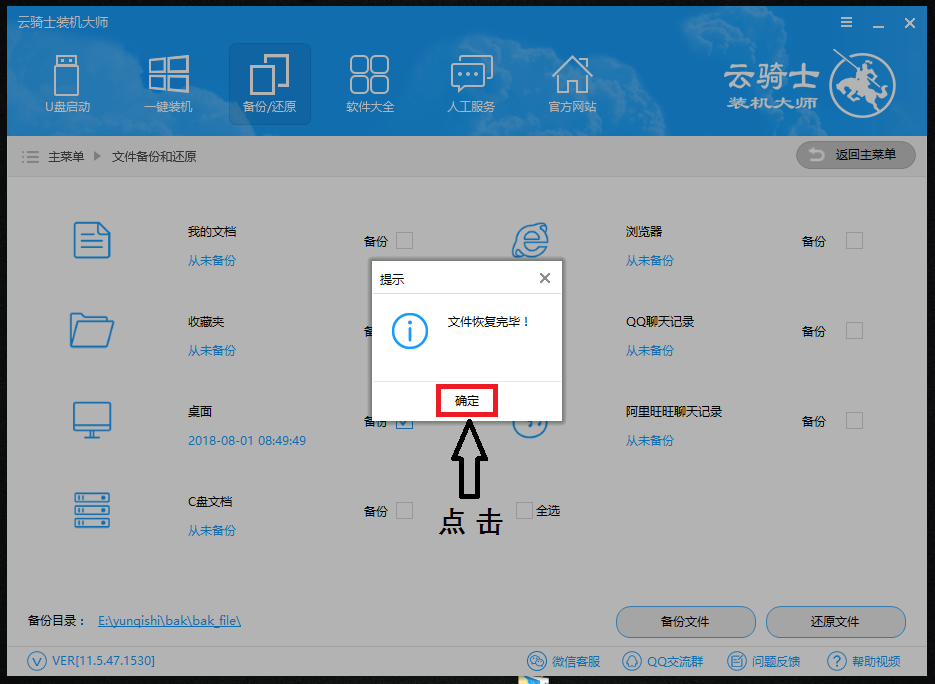Open backup path E:\yunqishi\bak\bak_file\
935x684 pixels.
click(x=169, y=621)
